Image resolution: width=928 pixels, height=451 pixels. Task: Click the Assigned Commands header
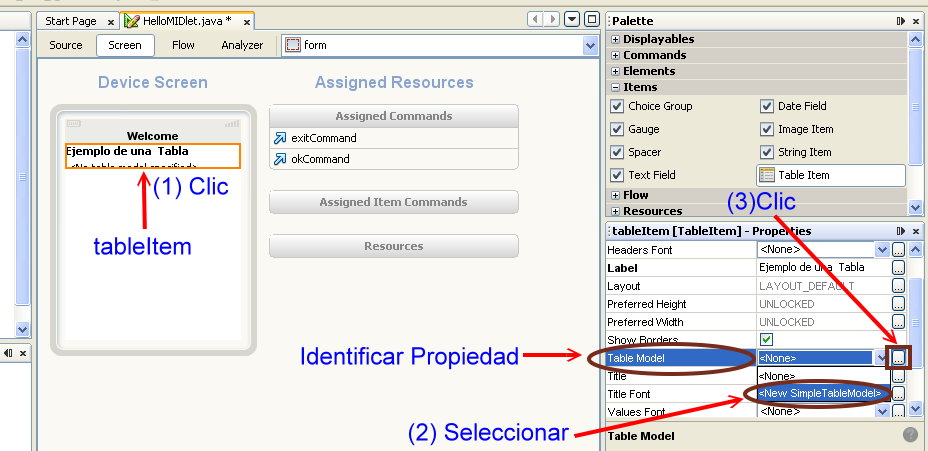(x=394, y=116)
